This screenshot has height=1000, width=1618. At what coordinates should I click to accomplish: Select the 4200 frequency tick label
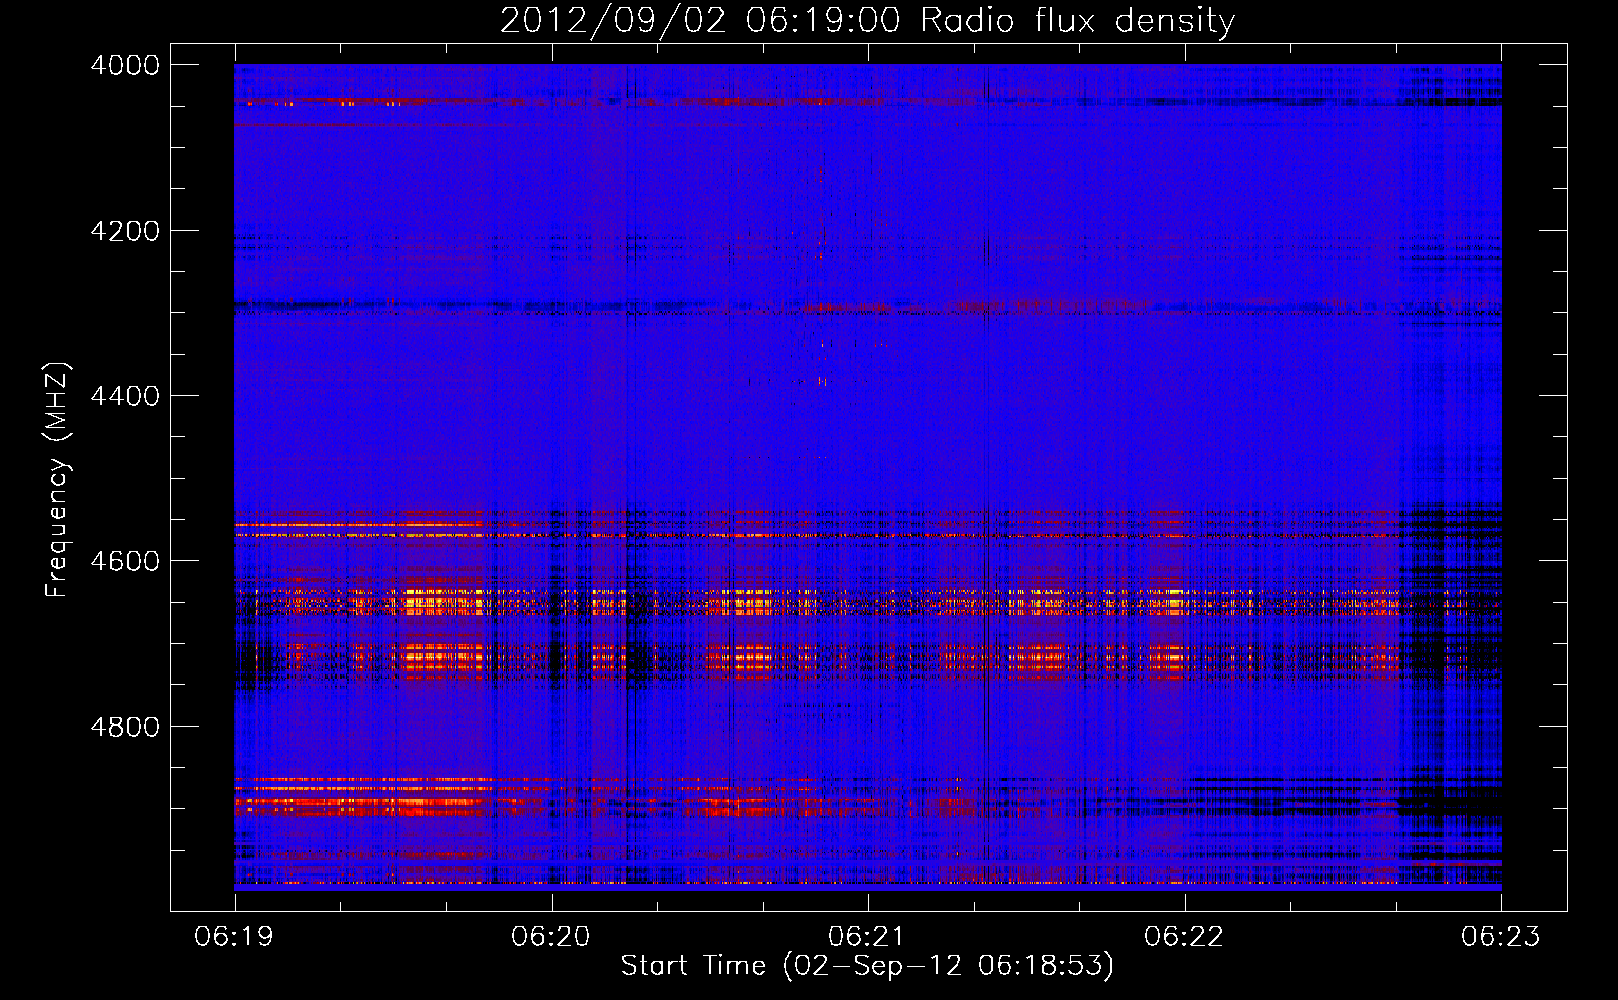tap(125, 231)
